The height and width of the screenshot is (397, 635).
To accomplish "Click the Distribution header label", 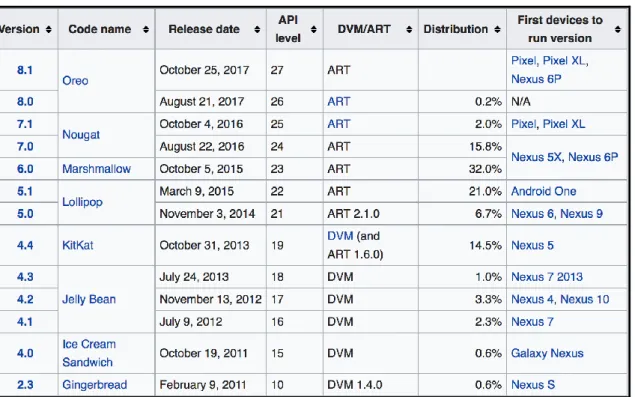I will tap(456, 30).
